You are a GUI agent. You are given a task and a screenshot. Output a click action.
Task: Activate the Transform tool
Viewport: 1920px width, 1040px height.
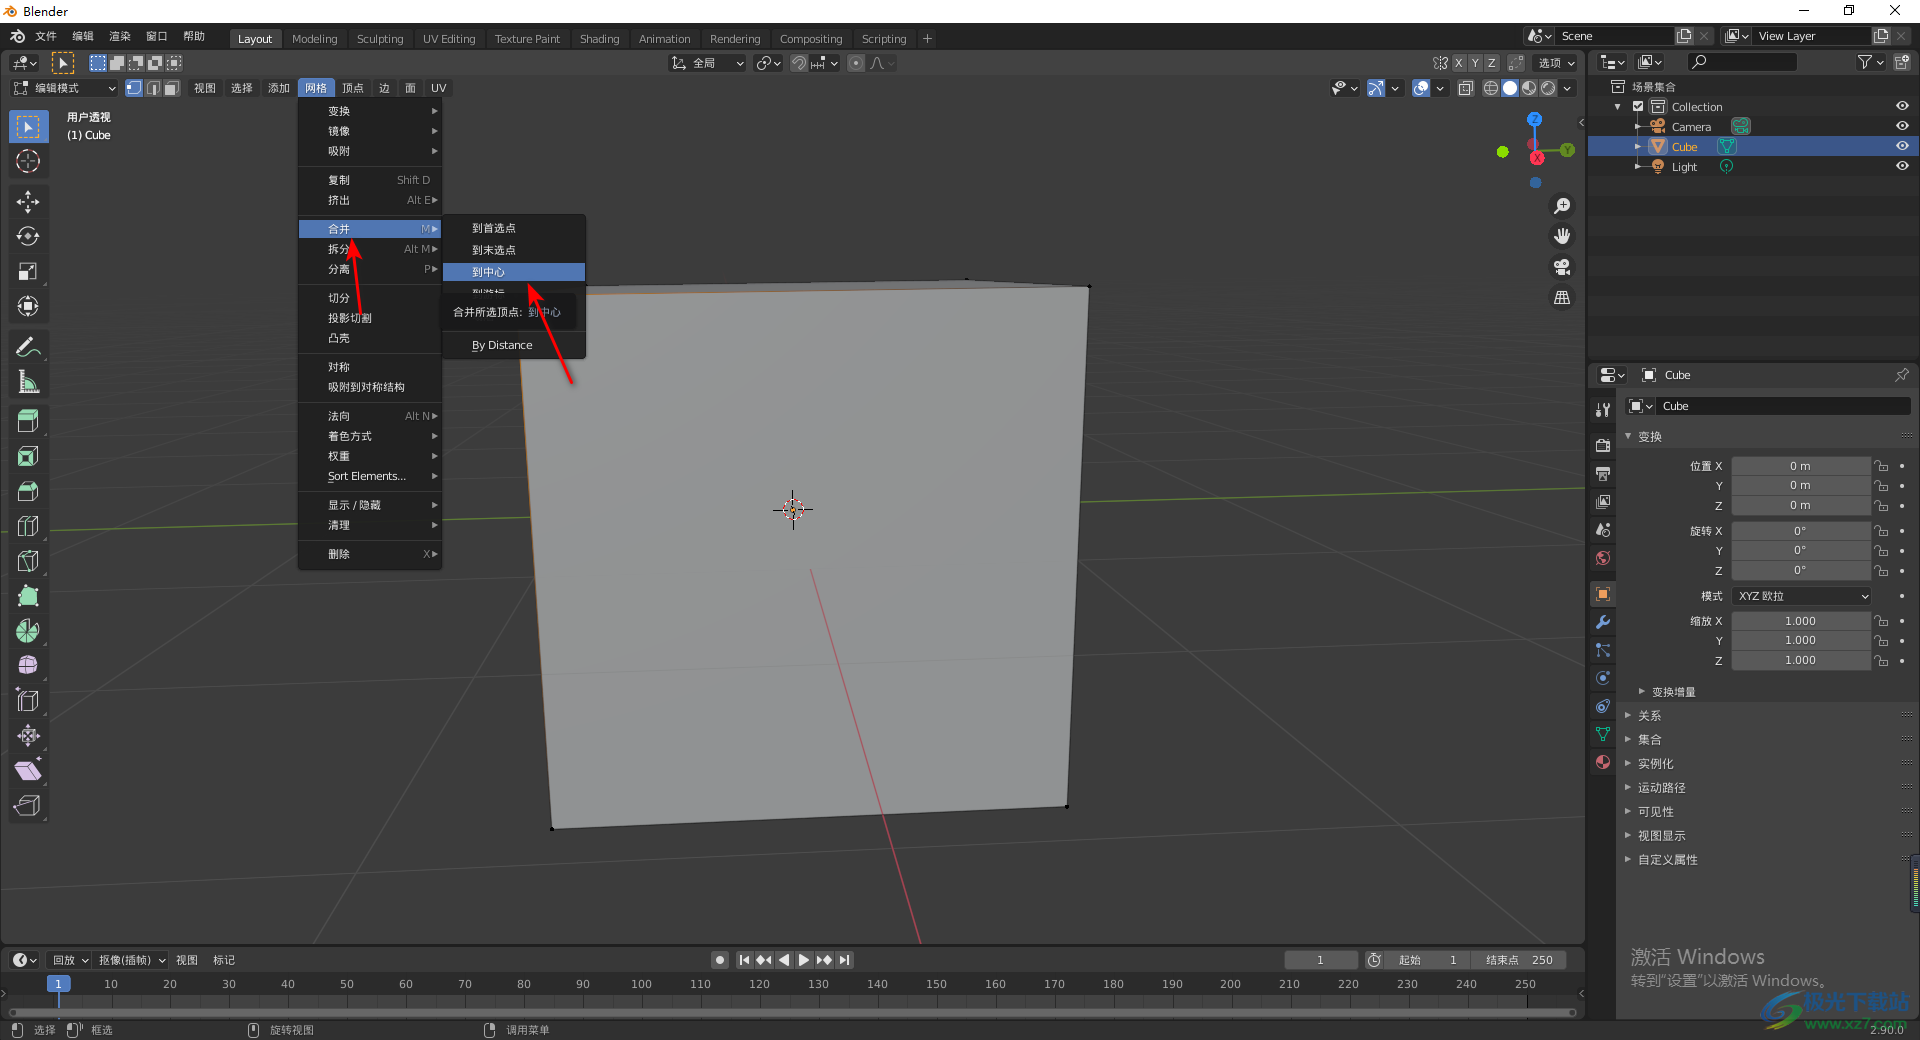click(28, 307)
